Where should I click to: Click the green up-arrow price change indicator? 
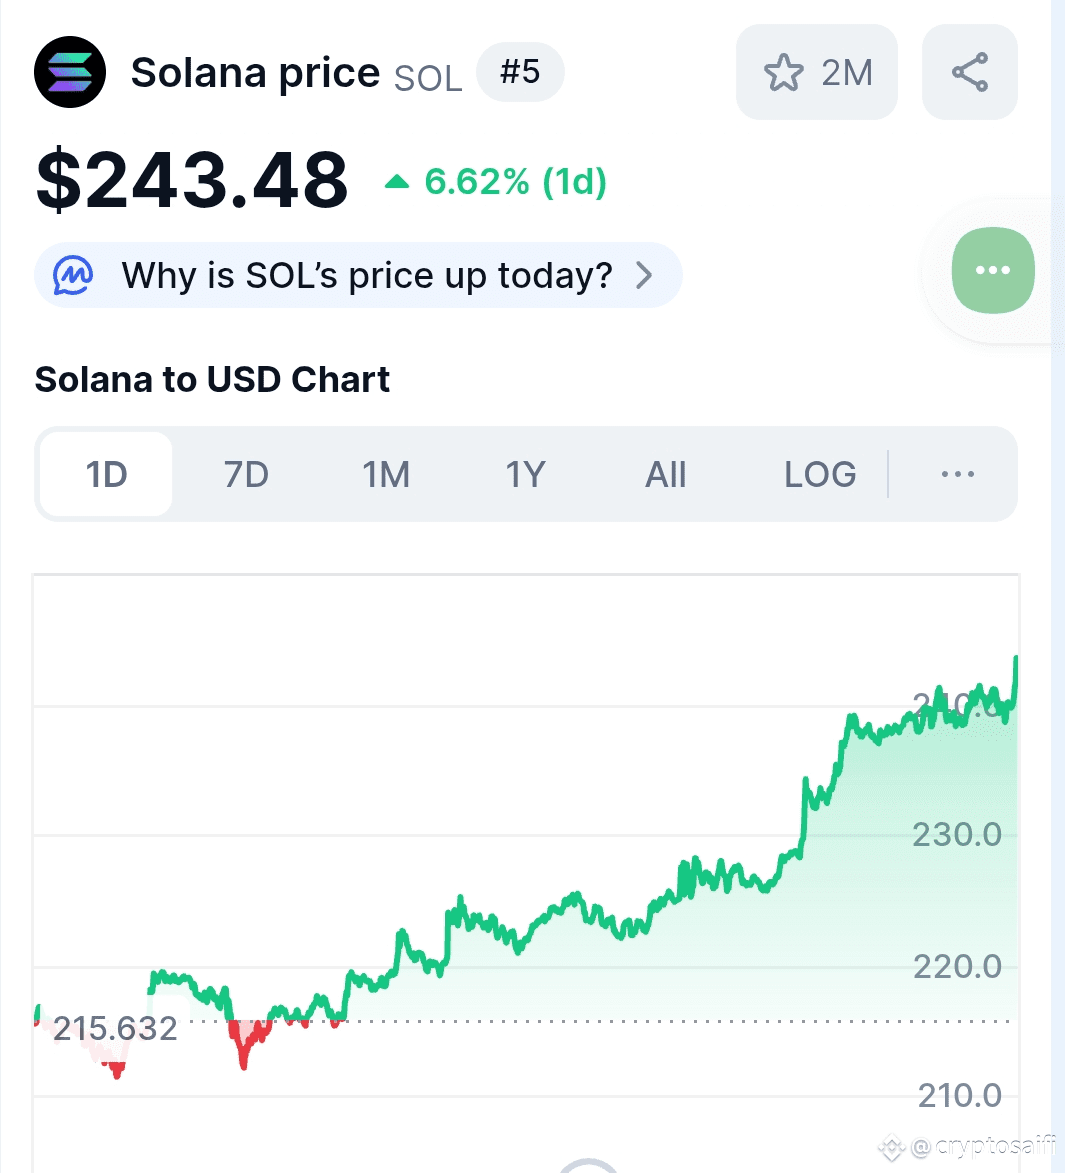tap(397, 182)
